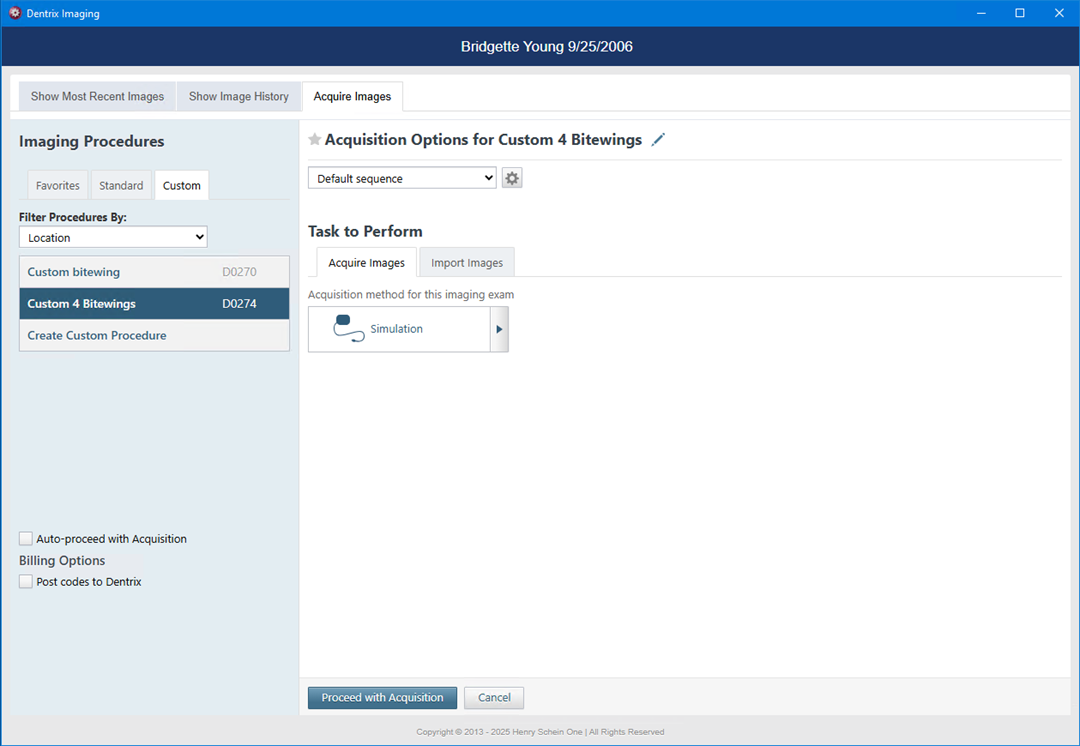Open the Filter Procedures By Location dropdown
1080x746 pixels.
pyautogui.click(x=113, y=238)
